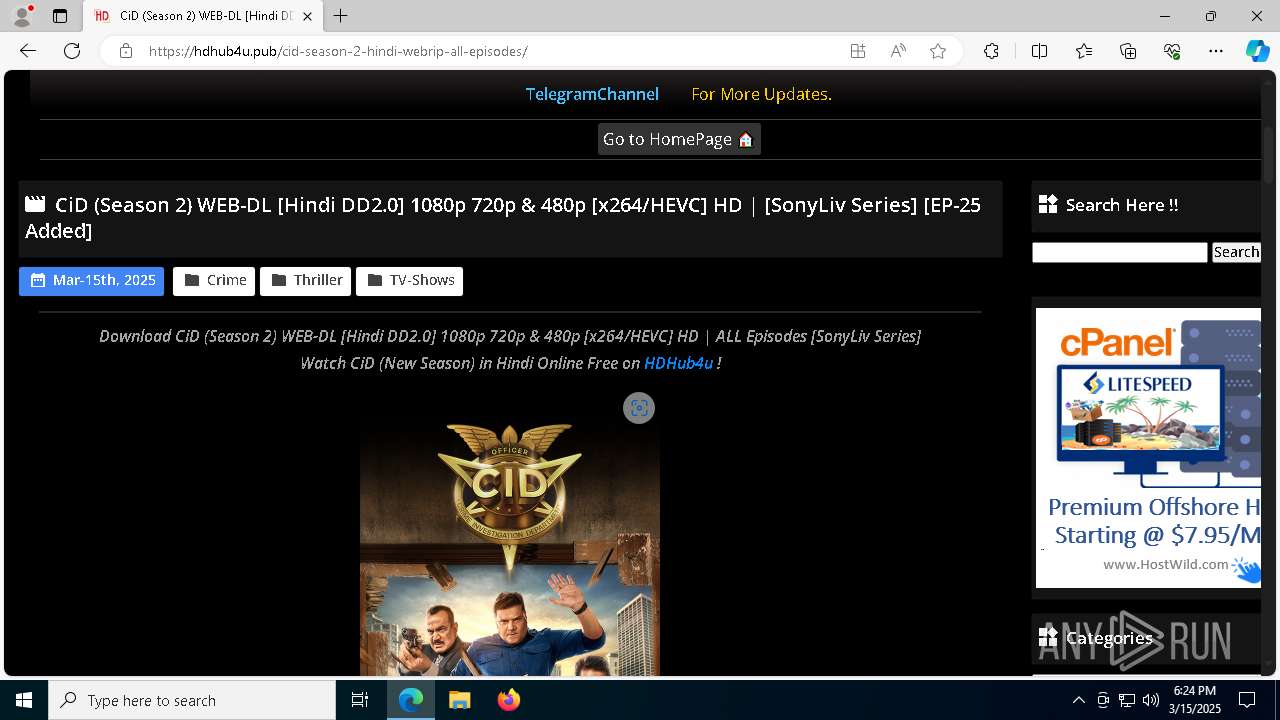Open the Thriller category tag

[306, 280]
